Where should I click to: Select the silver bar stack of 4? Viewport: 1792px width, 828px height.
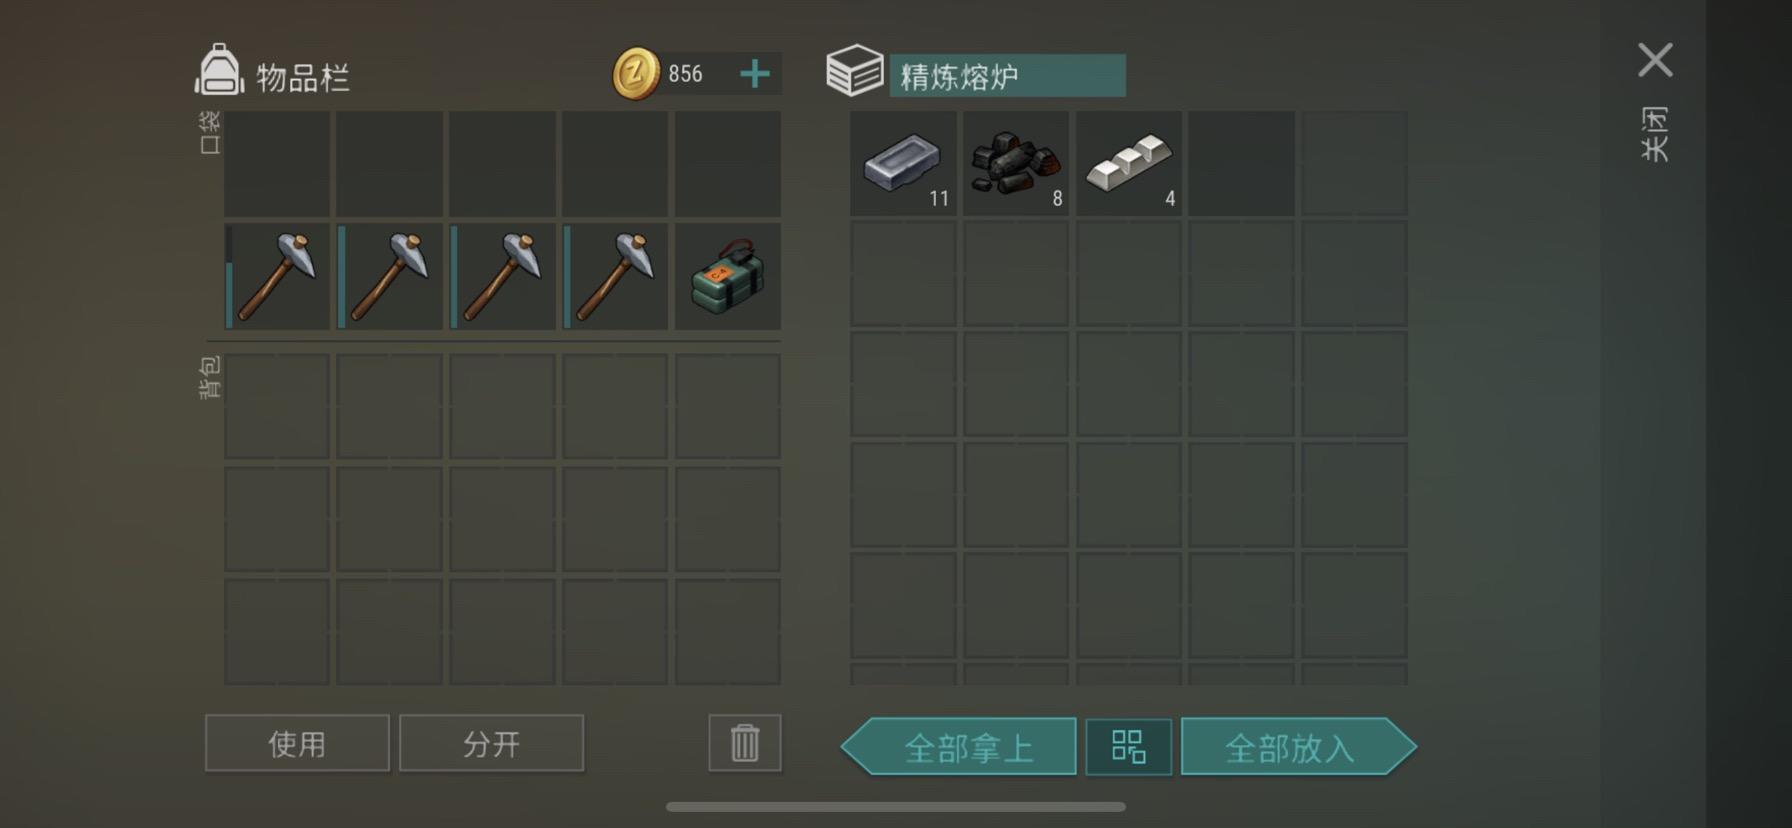[1129, 163]
